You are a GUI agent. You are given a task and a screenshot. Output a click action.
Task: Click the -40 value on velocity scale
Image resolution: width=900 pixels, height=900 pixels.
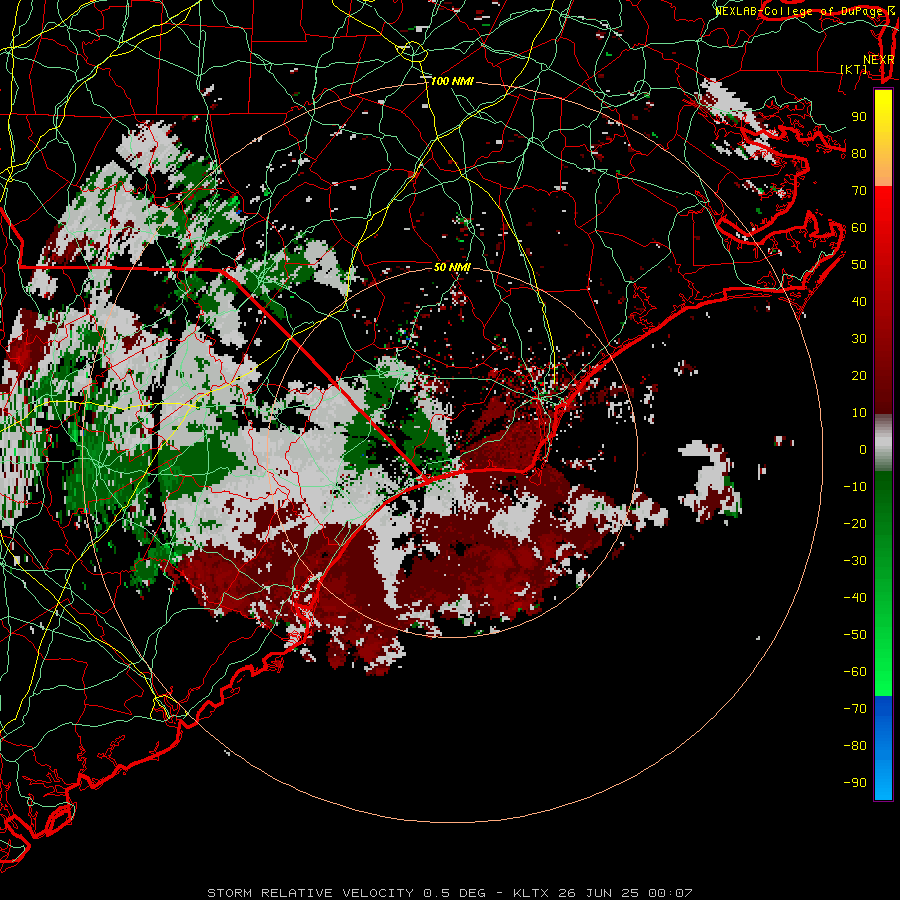pos(855,598)
